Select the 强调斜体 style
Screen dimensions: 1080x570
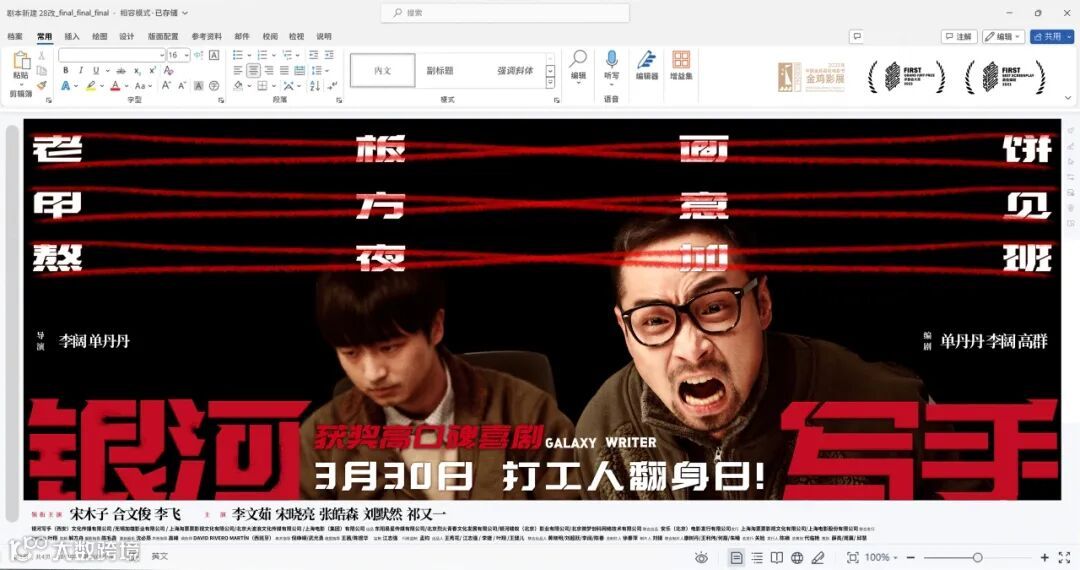(515, 70)
